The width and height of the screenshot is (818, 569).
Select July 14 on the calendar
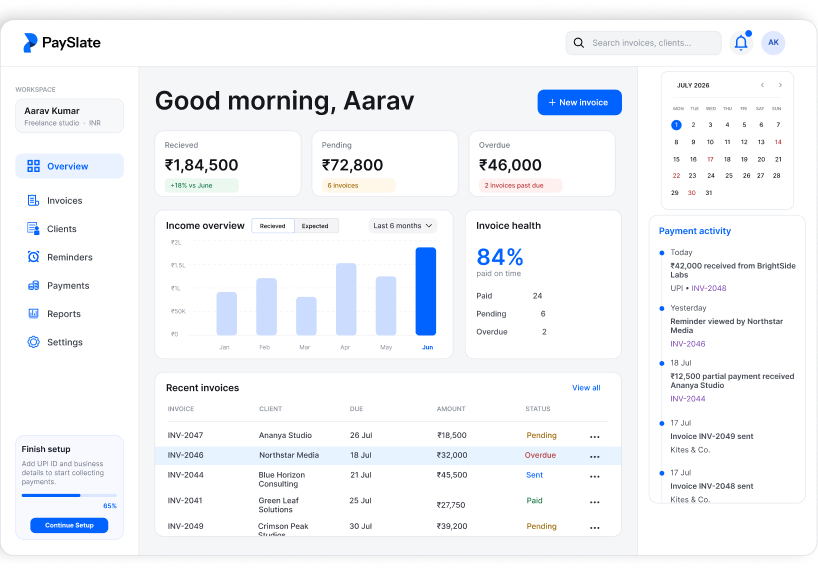(778, 142)
